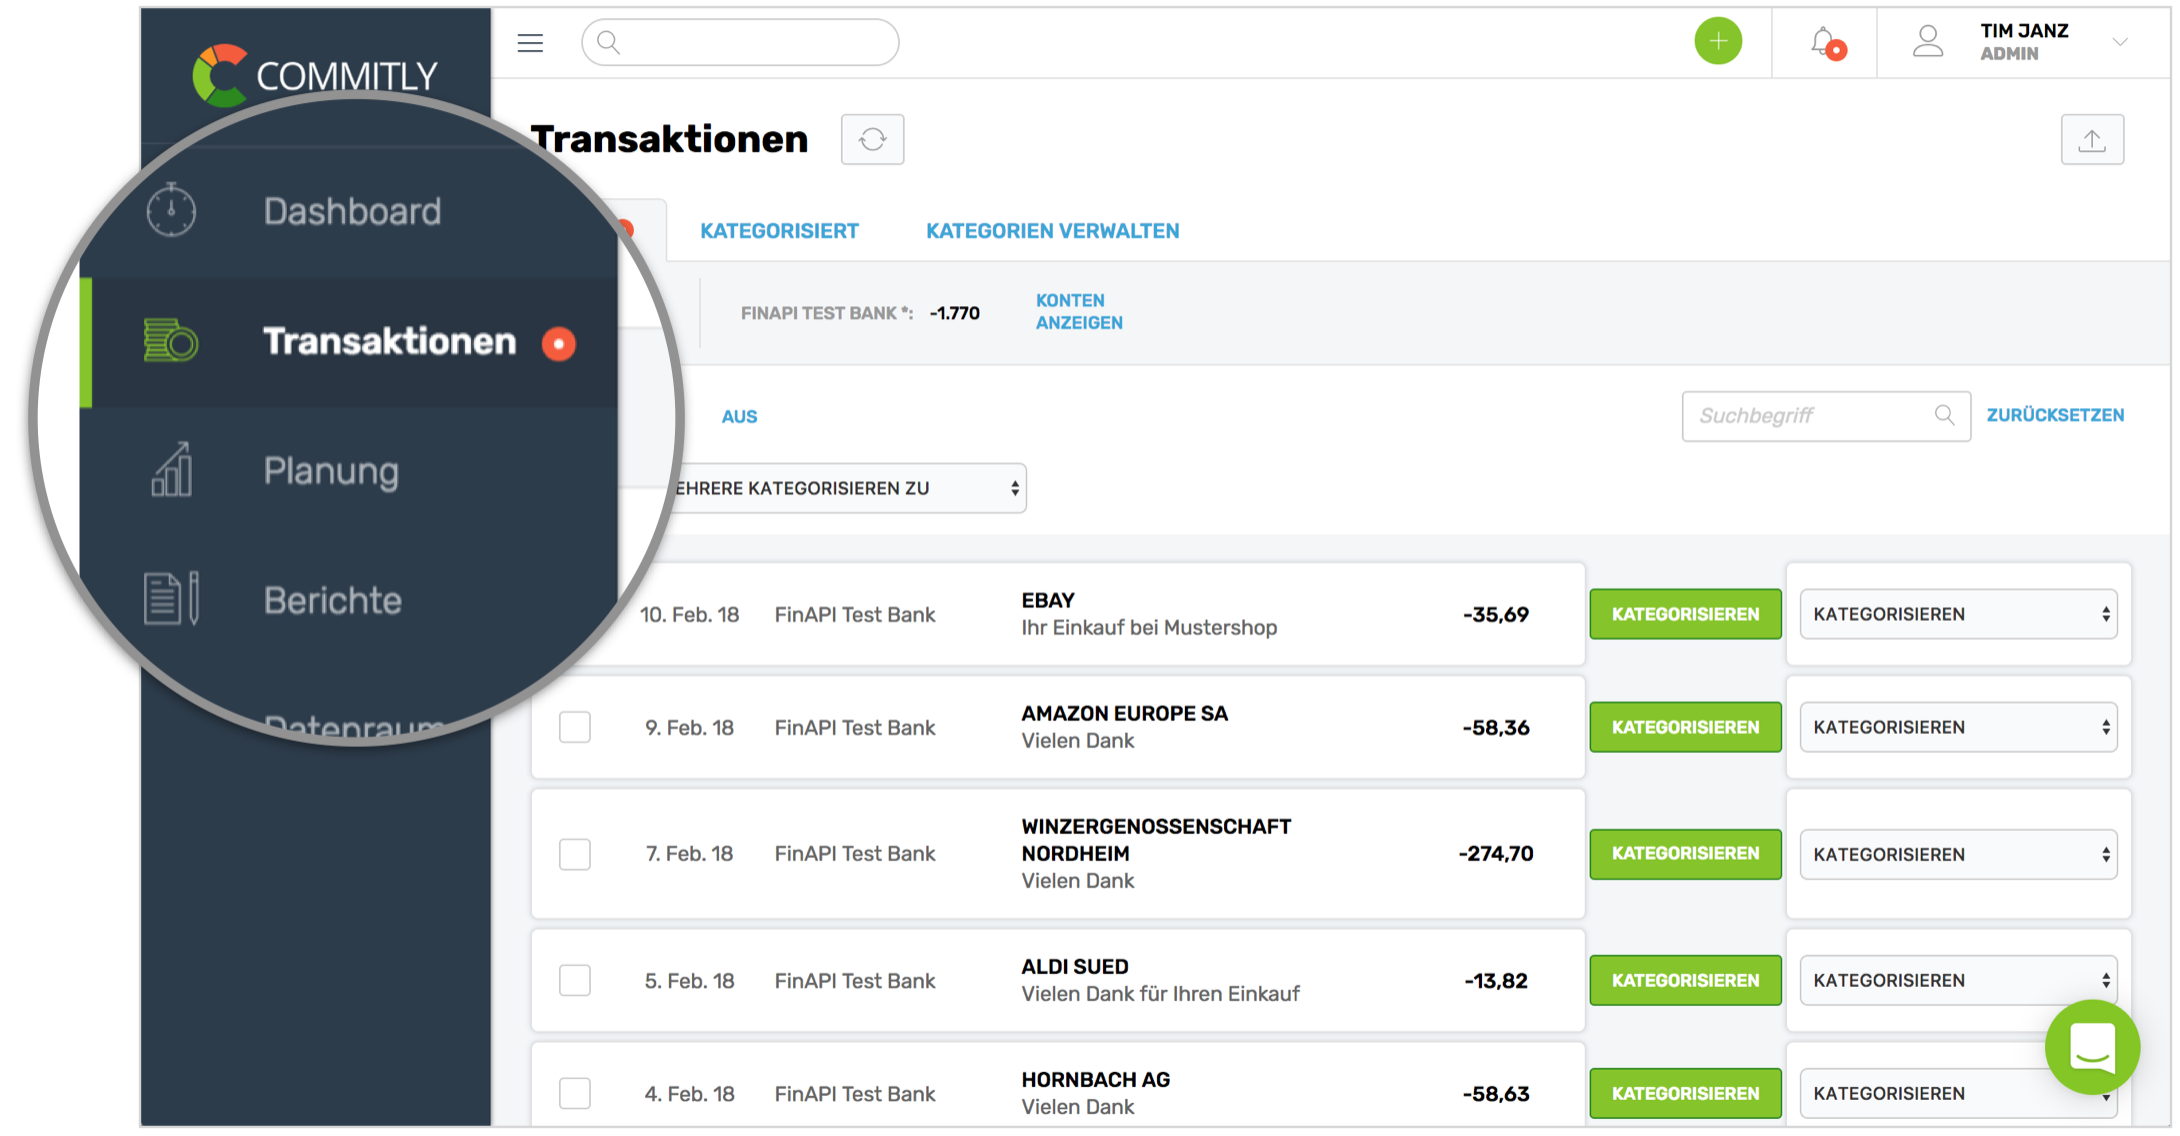The image size is (2180, 1136).
Task: Open the Kategorien Verwalten tab
Action: [x=1052, y=231]
